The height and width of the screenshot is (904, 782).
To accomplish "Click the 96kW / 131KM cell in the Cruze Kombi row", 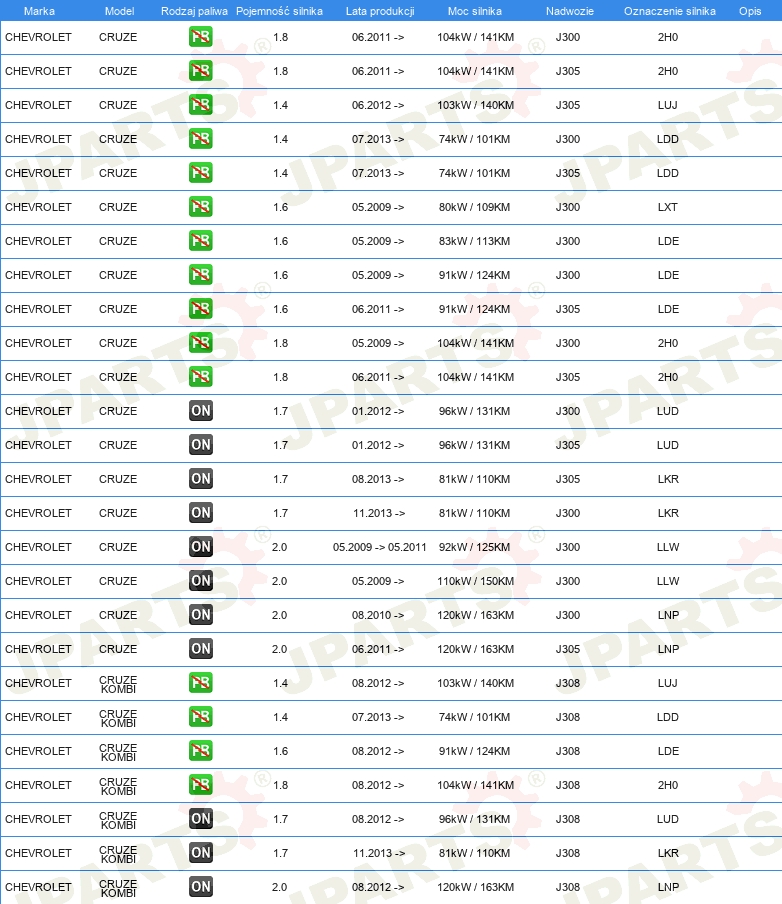I will pos(475,819).
